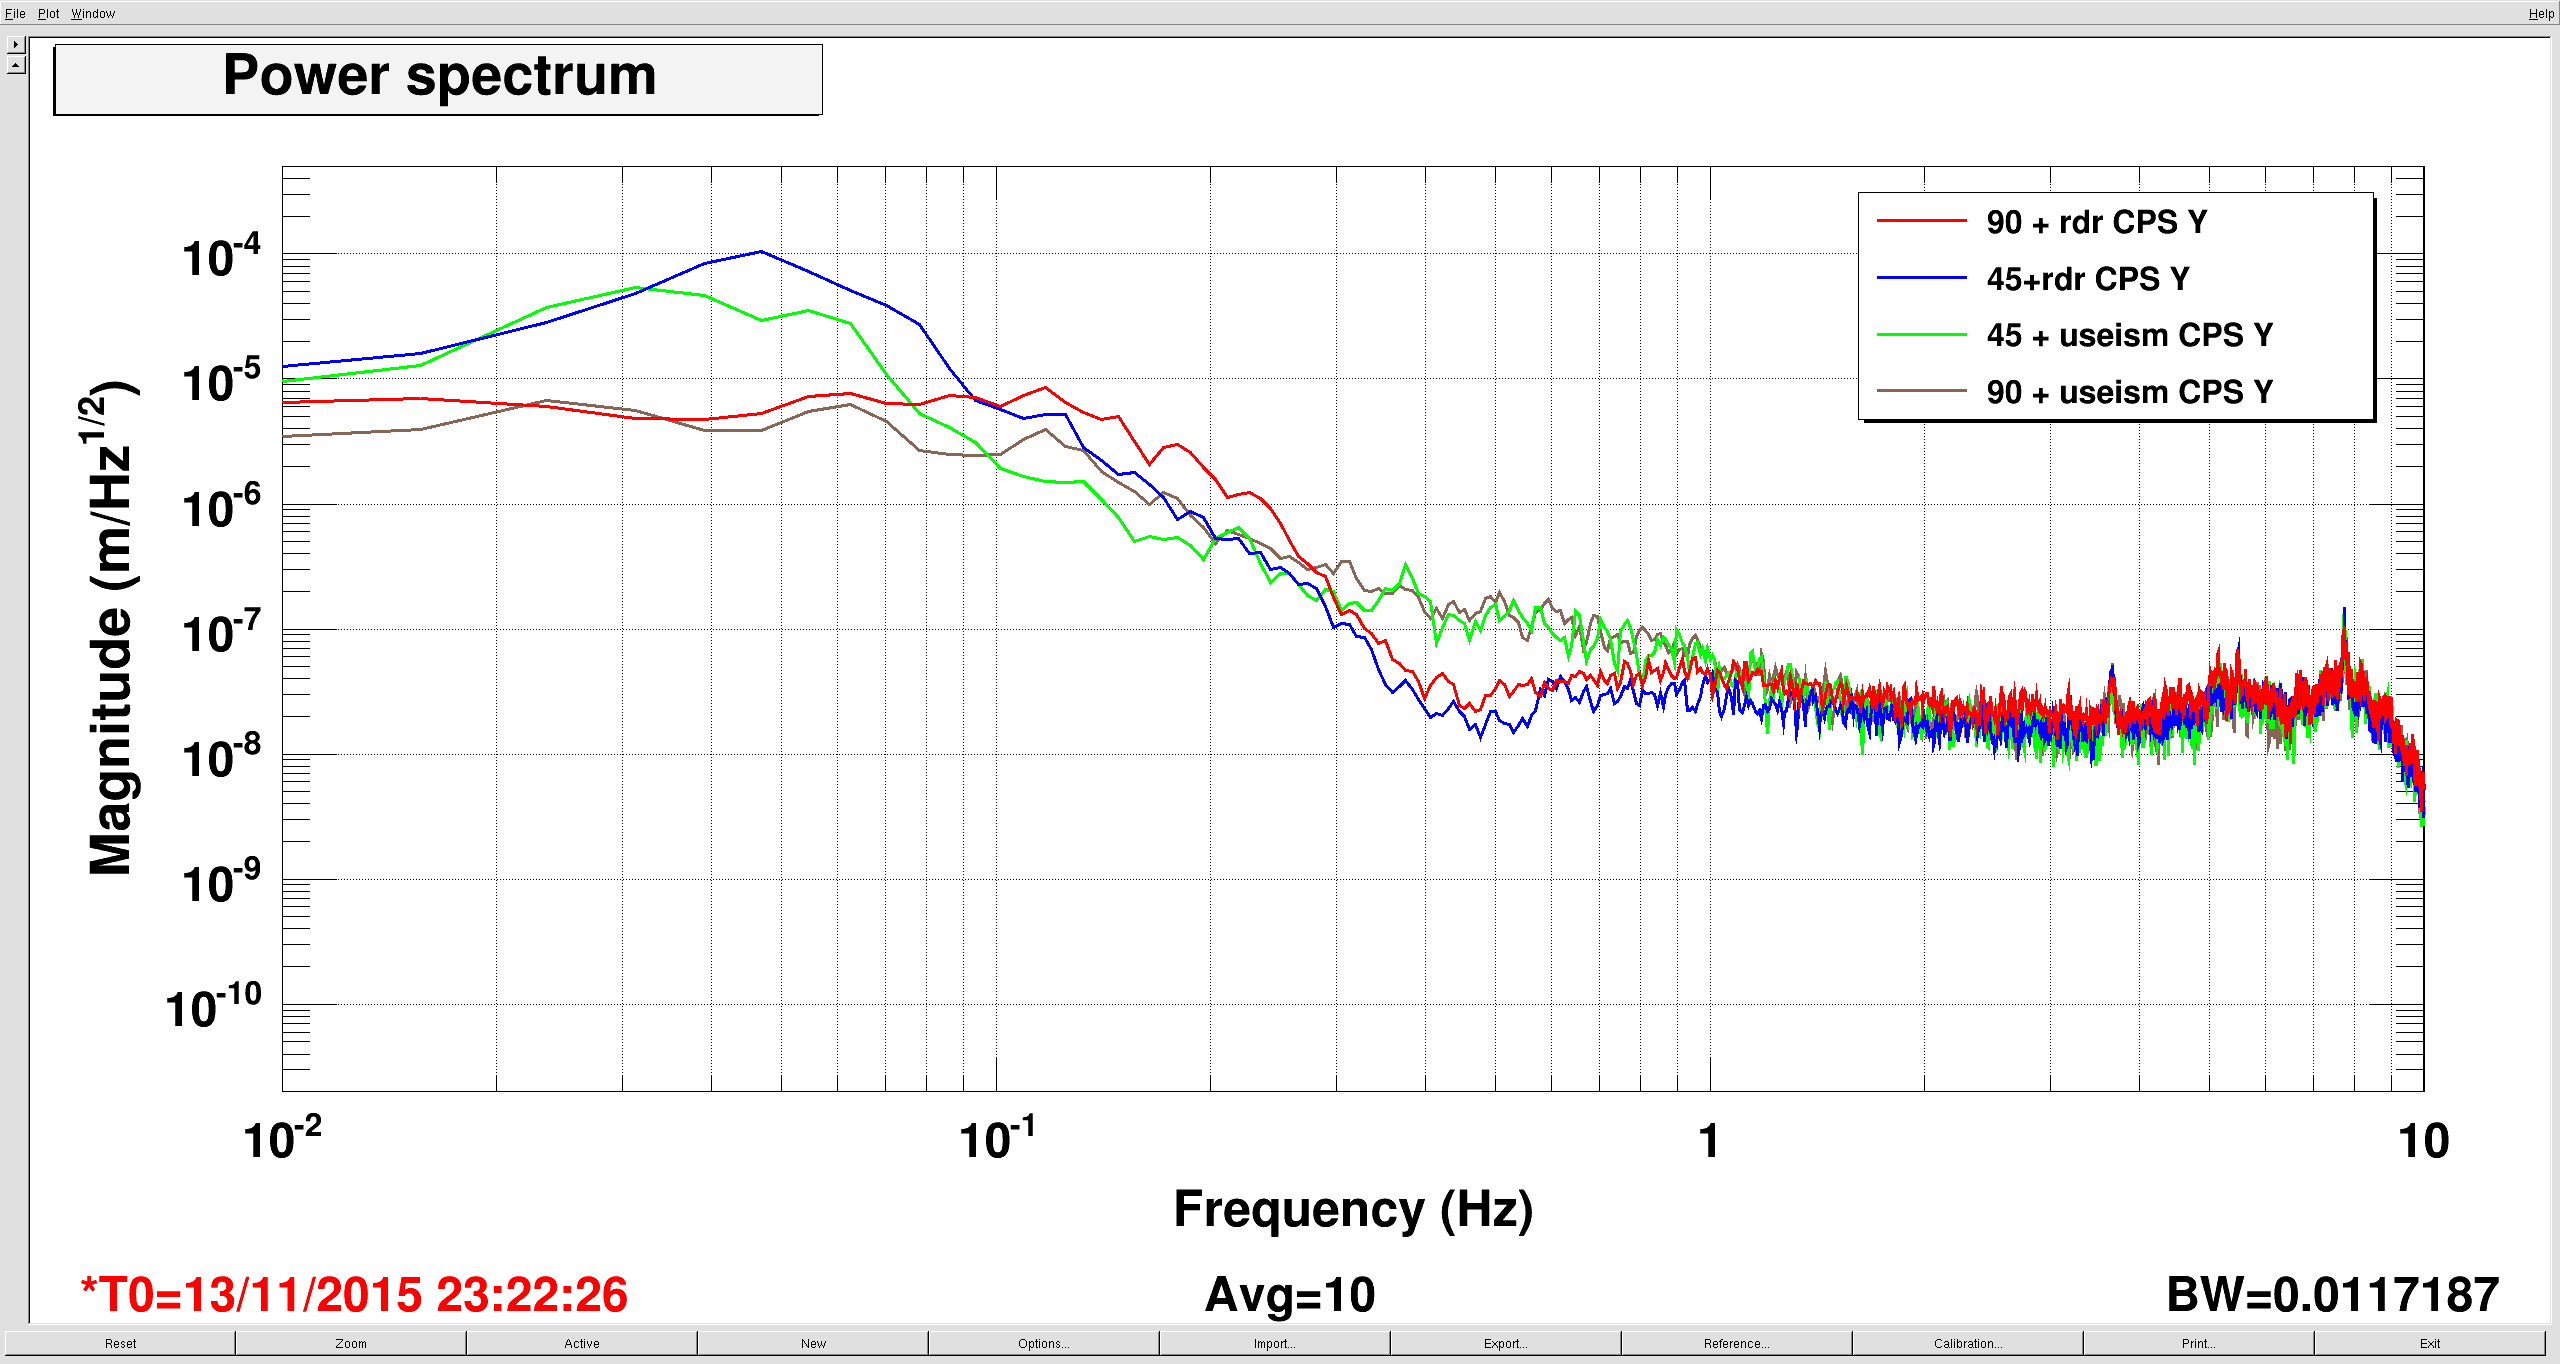Click the Power spectrum title box
This screenshot has width=2560, height=1364.
click(x=438, y=79)
